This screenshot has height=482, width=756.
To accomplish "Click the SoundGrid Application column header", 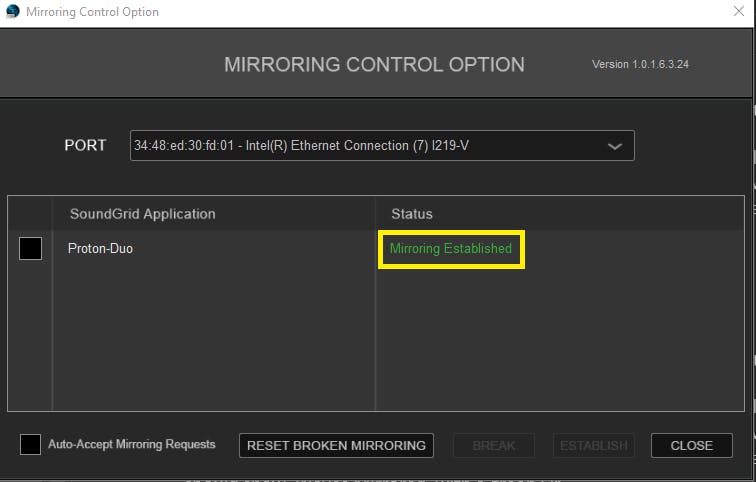I will (x=142, y=214).
